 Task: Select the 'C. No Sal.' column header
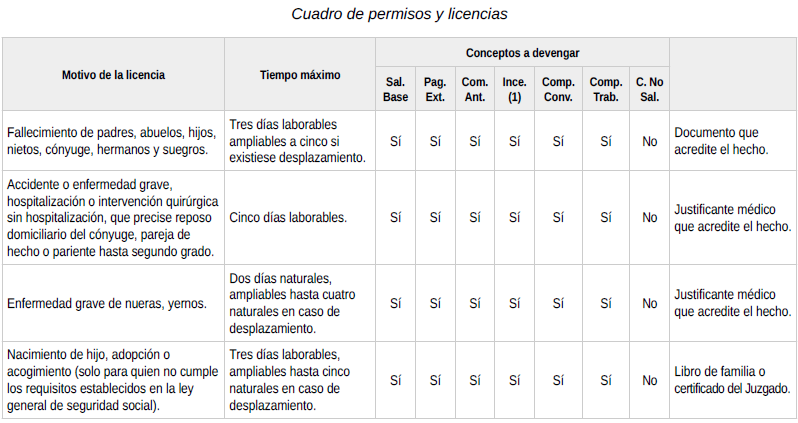click(649, 89)
